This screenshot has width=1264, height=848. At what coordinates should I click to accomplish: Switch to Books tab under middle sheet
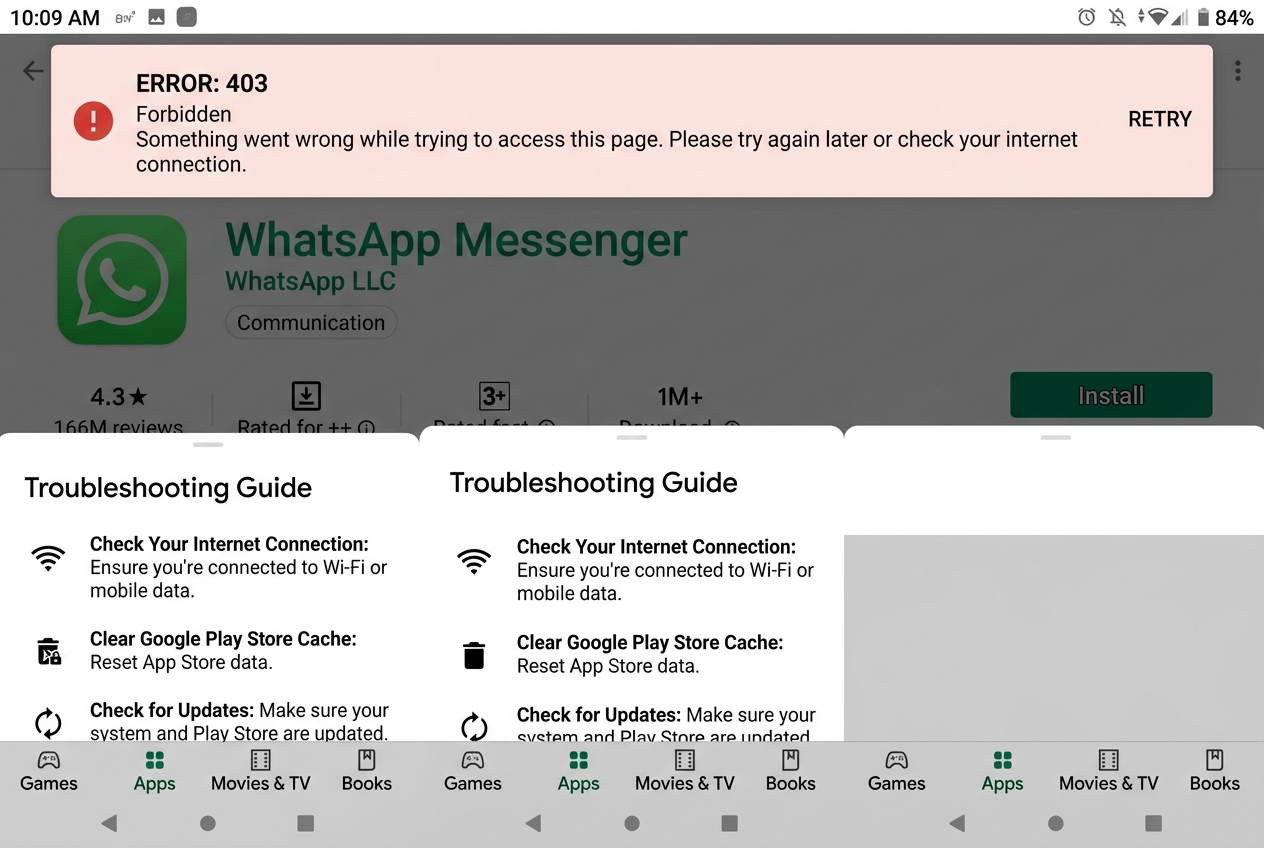[791, 771]
